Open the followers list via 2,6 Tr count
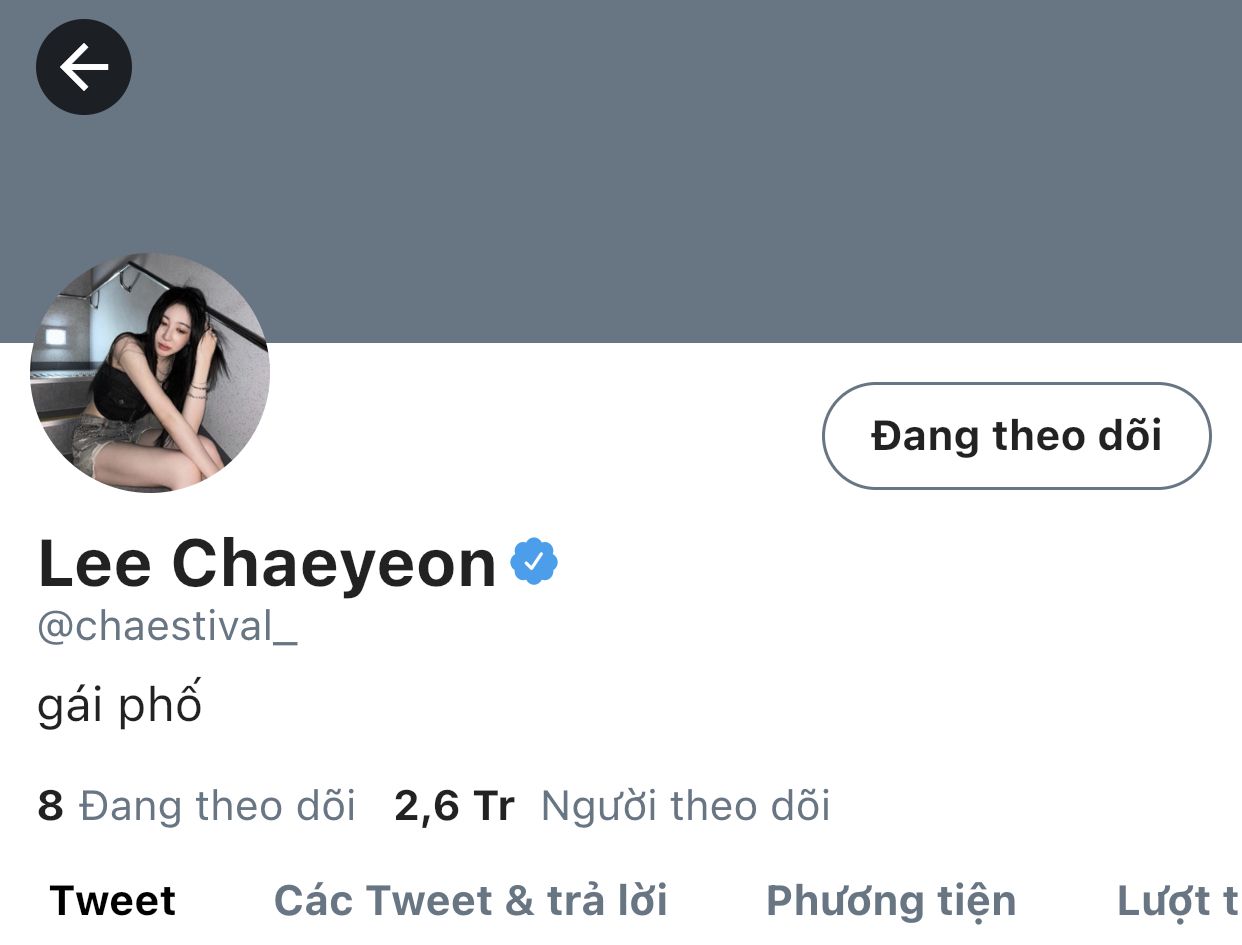The width and height of the screenshot is (1242, 945). point(454,806)
